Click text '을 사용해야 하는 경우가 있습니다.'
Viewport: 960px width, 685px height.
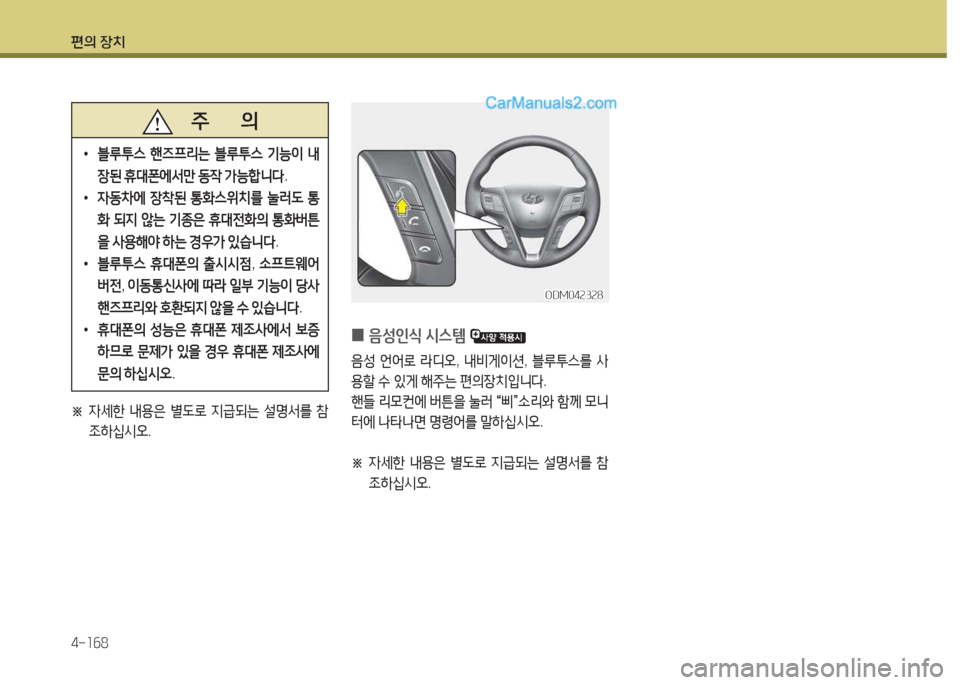coord(188,241)
